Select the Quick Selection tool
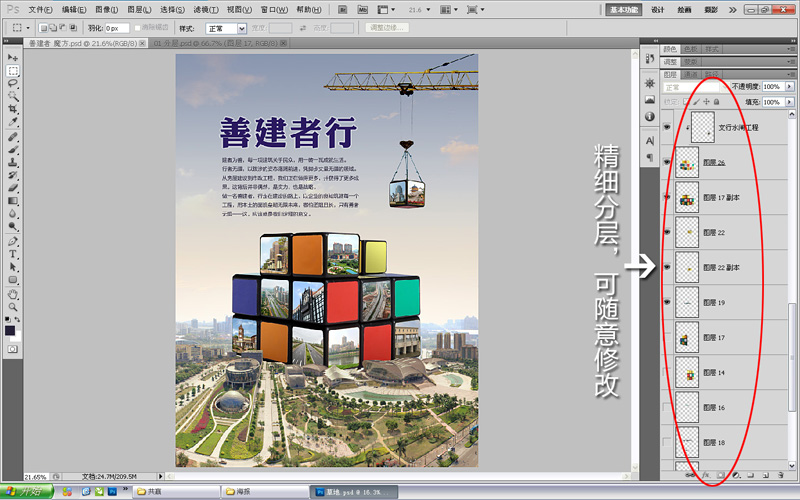 pos(13,96)
